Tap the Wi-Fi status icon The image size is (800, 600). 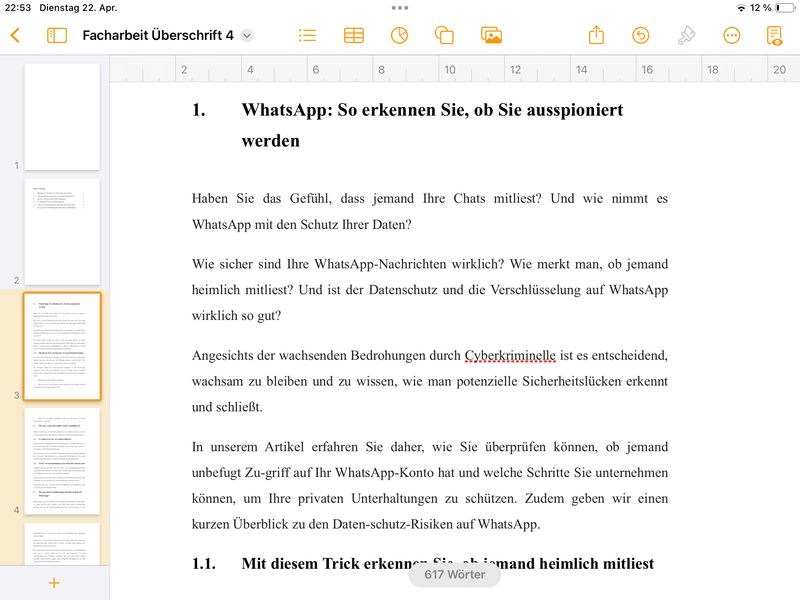click(741, 8)
